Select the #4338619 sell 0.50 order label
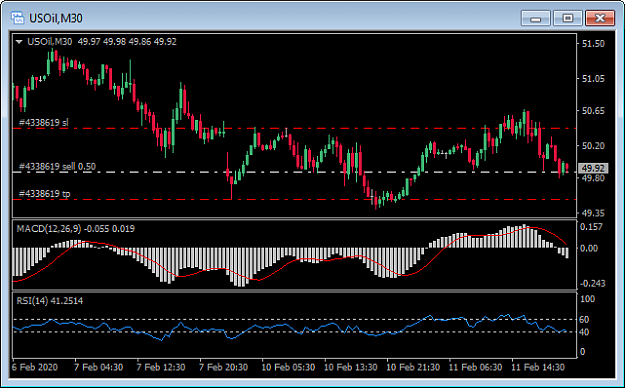 point(57,166)
